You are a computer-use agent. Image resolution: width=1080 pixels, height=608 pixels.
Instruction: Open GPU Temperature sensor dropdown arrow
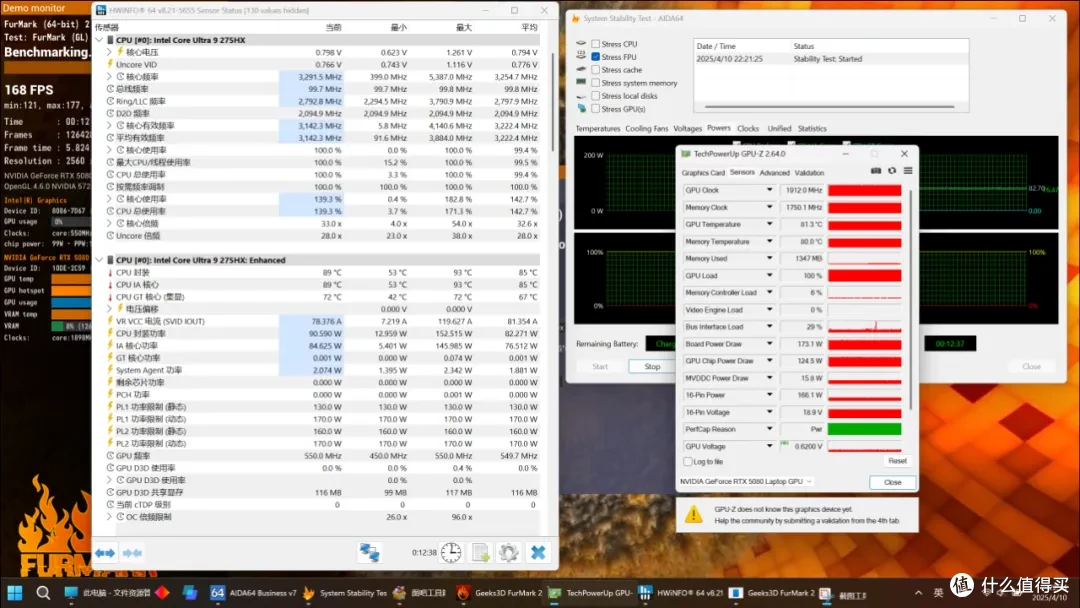pyautogui.click(x=769, y=224)
